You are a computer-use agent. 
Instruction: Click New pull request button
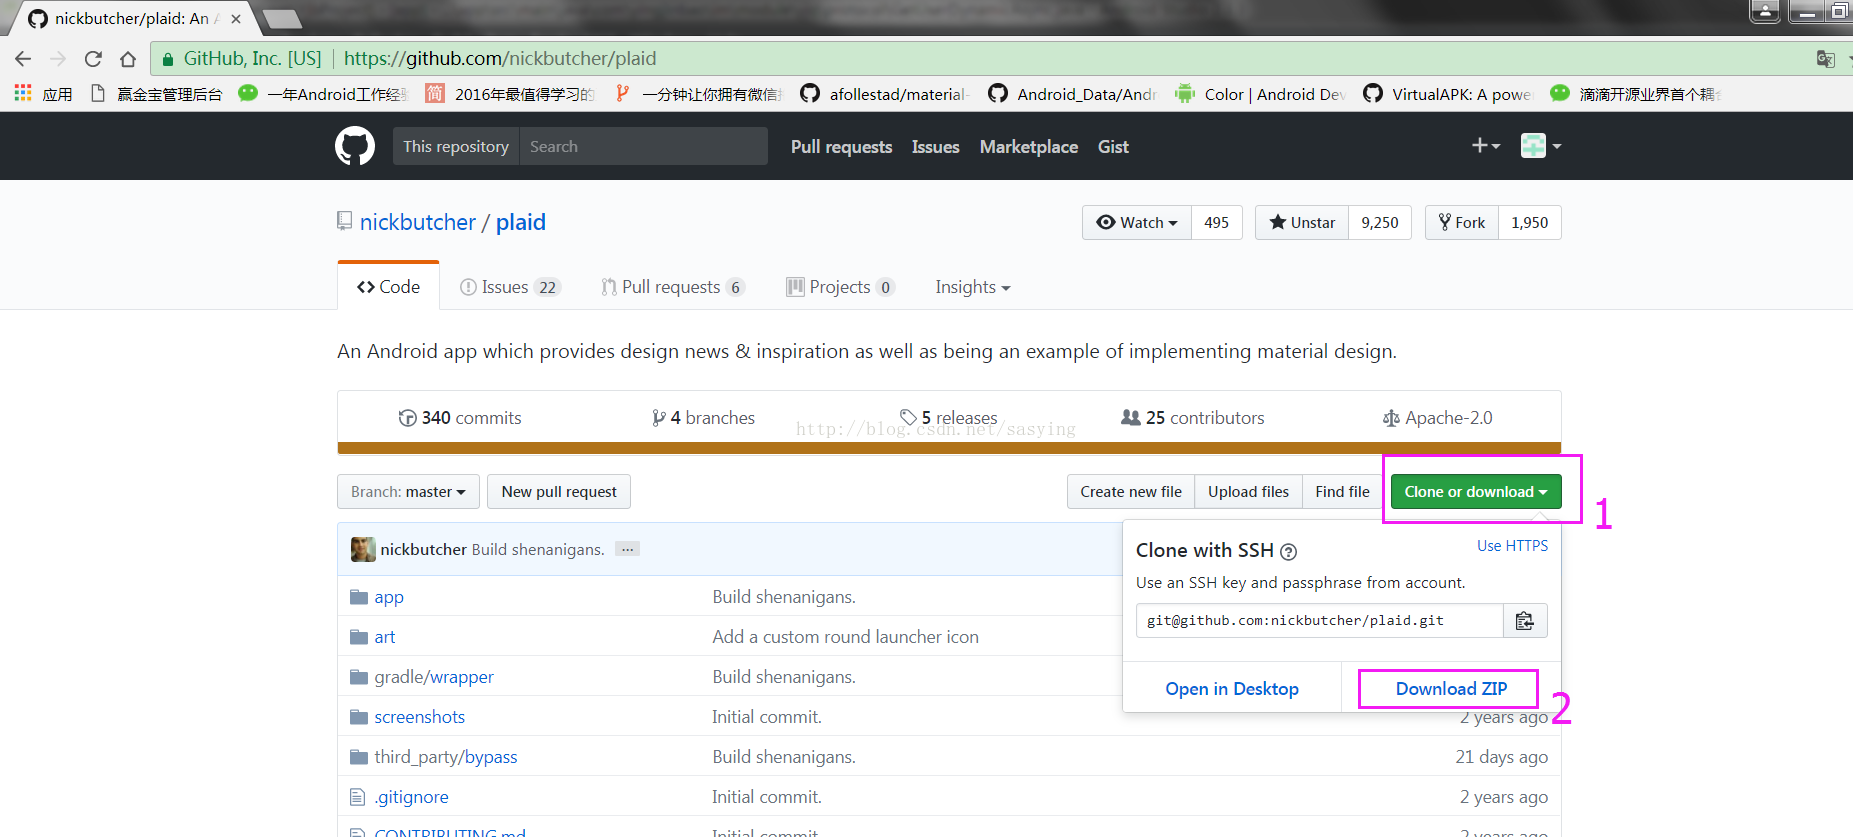point(559,492)
